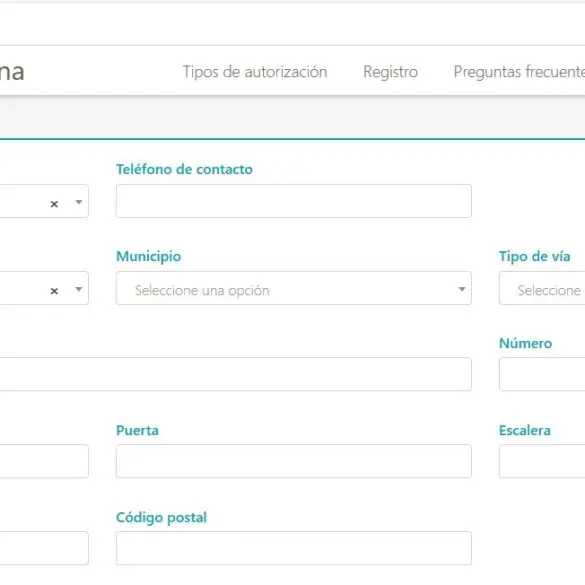Image resolution: width=585 pixels, height=585 pixels.
Task: Clear the selection left of Teléfono de contacto
Action: click(54, 204)
